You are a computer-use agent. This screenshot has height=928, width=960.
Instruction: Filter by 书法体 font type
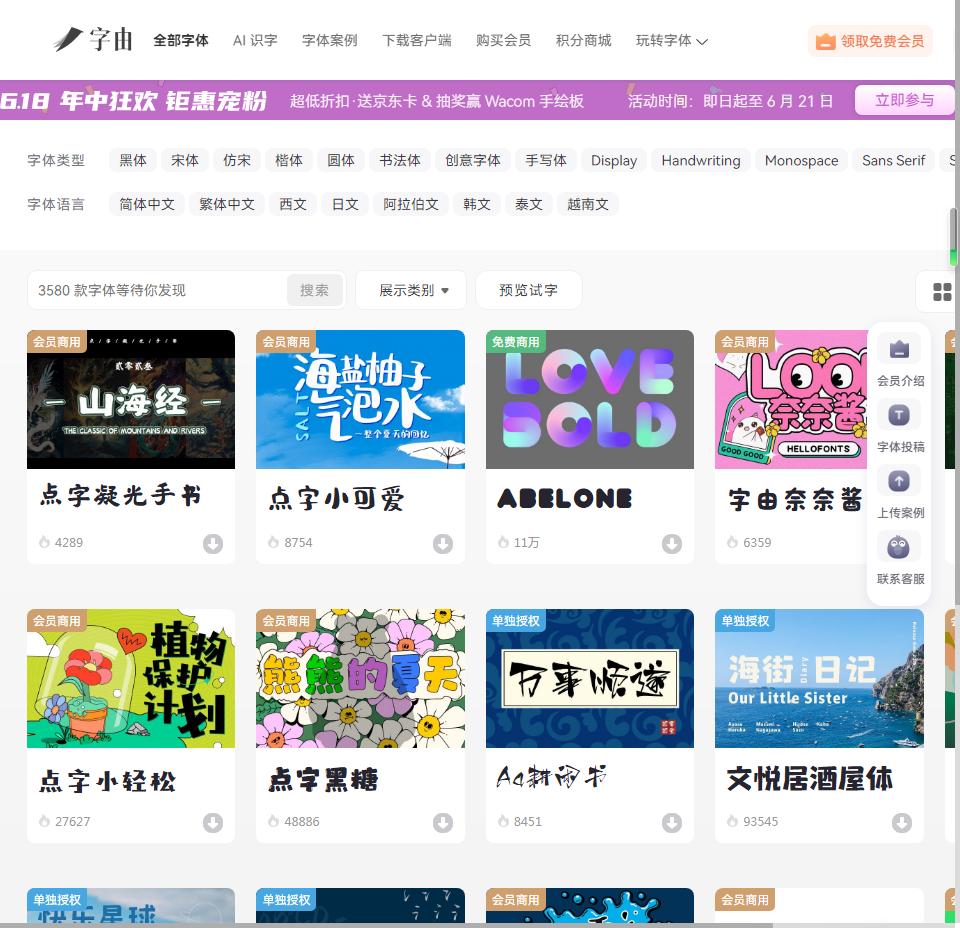[400, 160]
